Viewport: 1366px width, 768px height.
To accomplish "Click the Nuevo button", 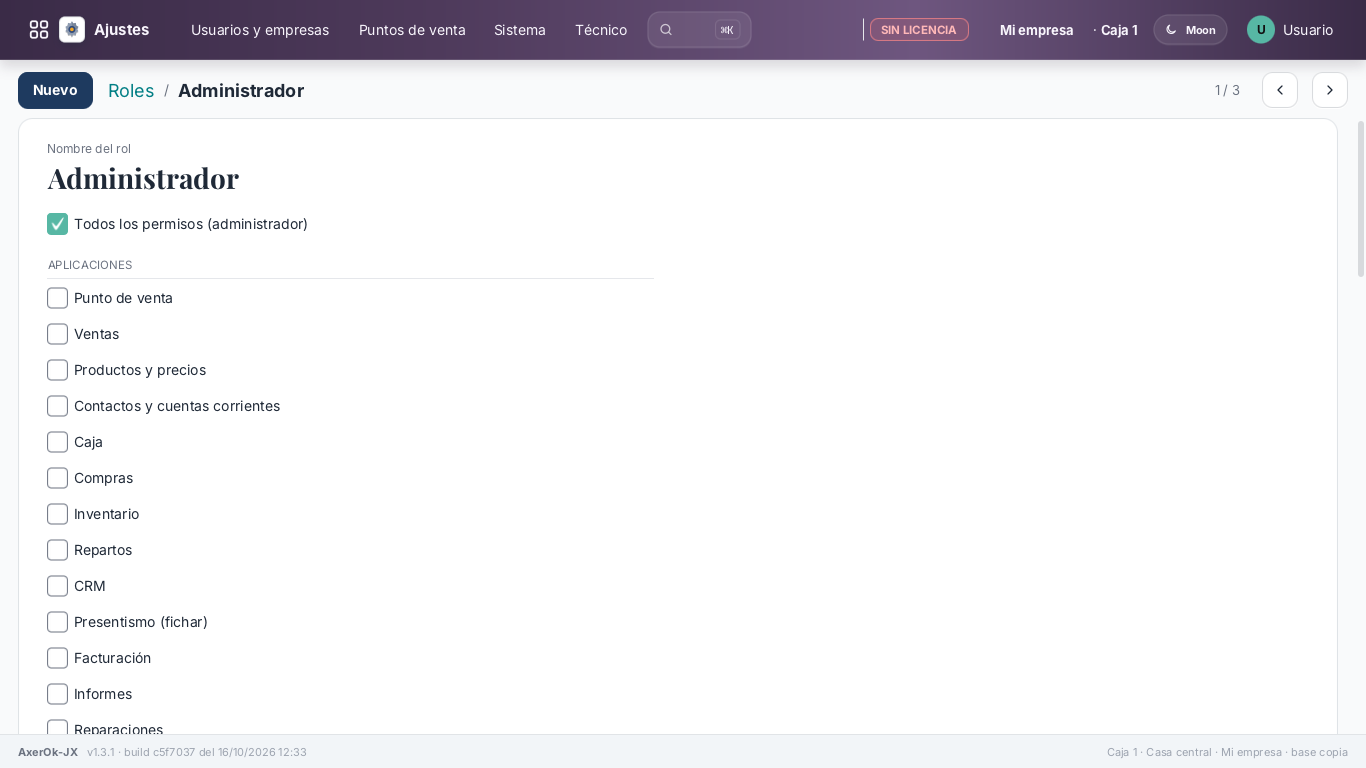I will coord(55,90).
